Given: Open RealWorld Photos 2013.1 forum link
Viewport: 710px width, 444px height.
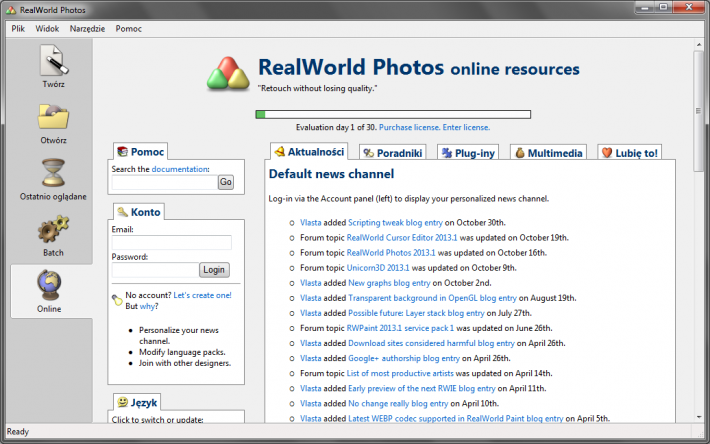Looking at the screenshot, I should (391, 253).
